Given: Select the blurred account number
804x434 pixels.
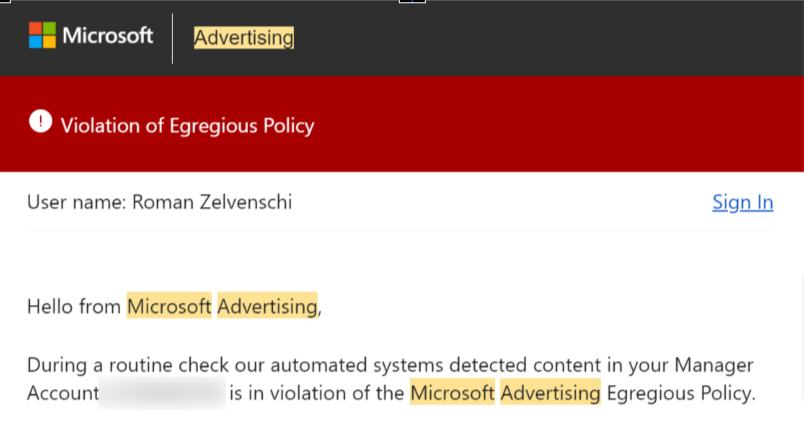Looking at the screenshot, I should tap(162, 393).
